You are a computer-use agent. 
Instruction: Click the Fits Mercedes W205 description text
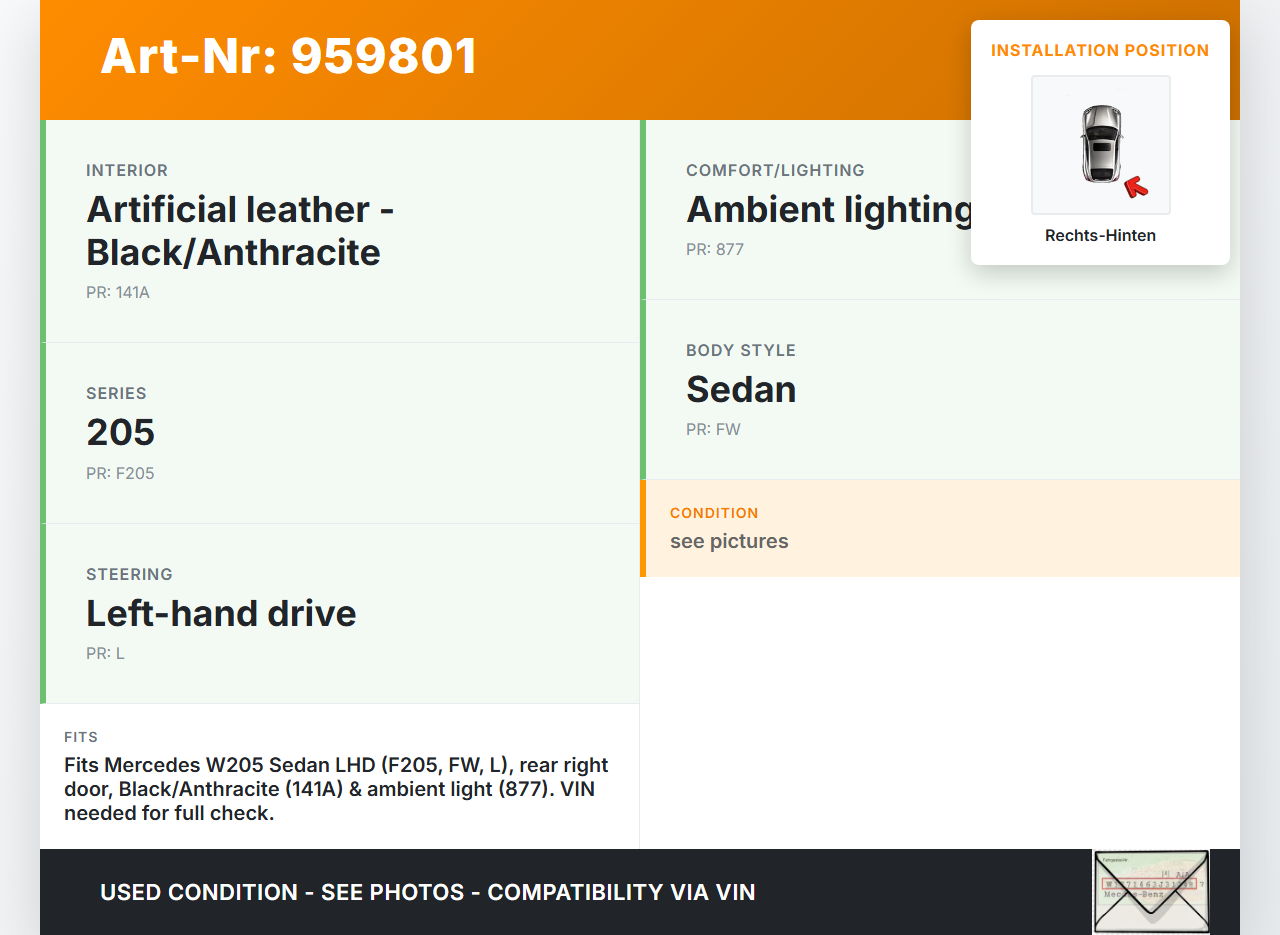coord(336,789)
